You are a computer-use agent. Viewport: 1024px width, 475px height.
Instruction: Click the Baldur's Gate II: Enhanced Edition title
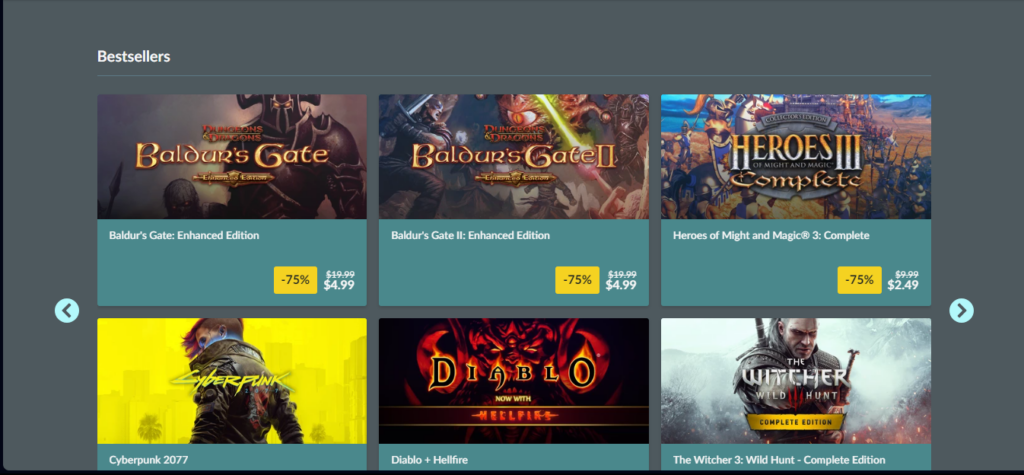[x=470, y=235]
